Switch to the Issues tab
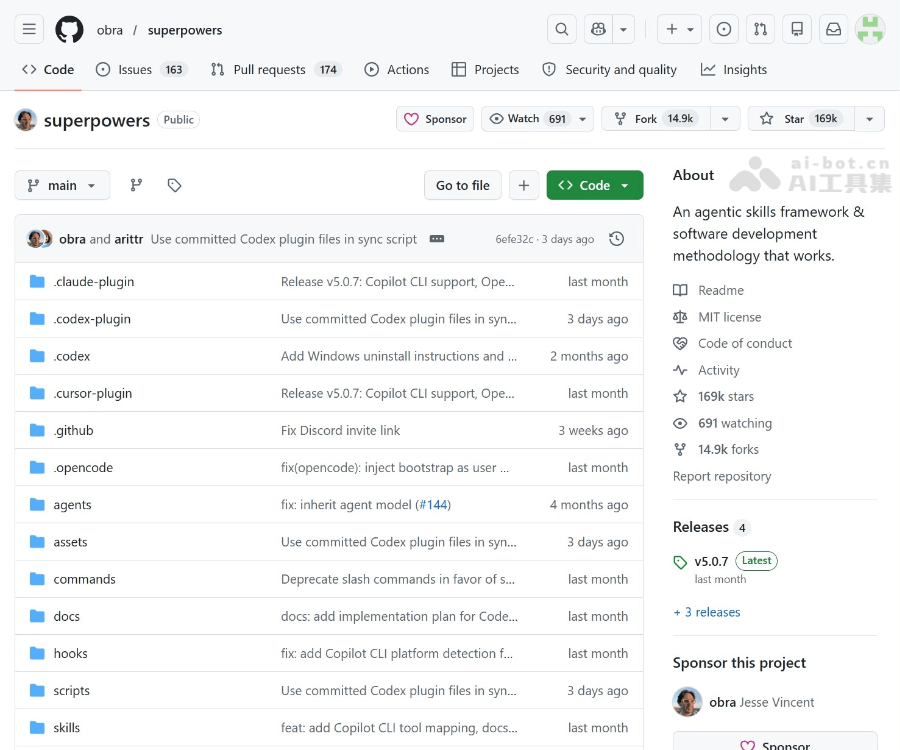900x750 pixels. (142, 69)
